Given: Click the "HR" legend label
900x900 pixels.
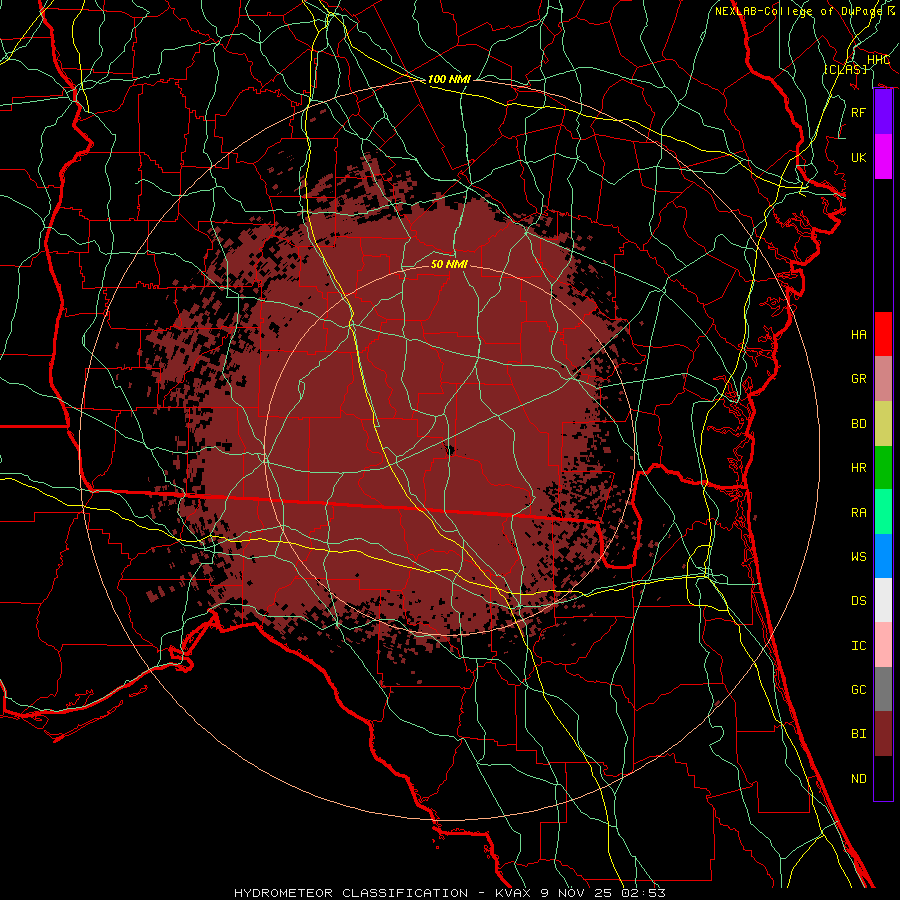Looking at the screenshot, I should [x=859, y=468].
